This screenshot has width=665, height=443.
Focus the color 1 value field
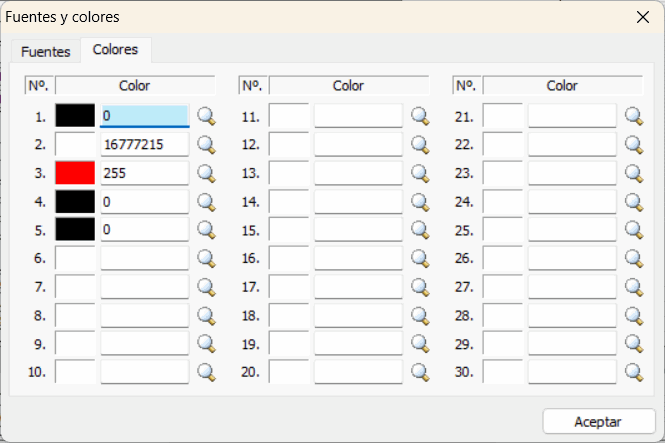pyautogui.click(x=145, y=116)
